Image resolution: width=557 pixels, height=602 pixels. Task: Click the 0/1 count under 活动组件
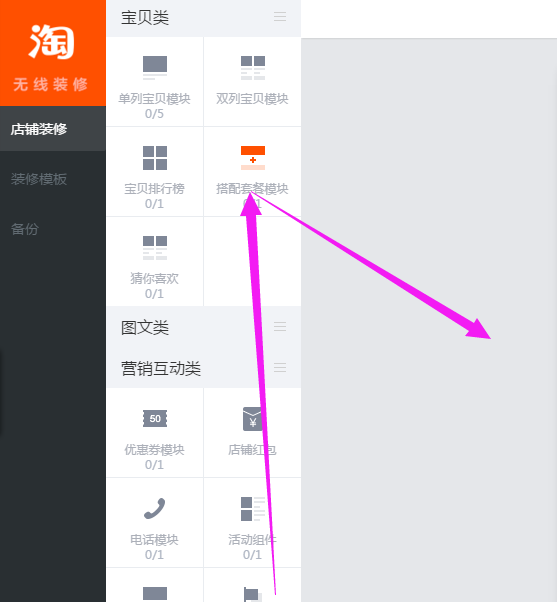coord(252,555)
